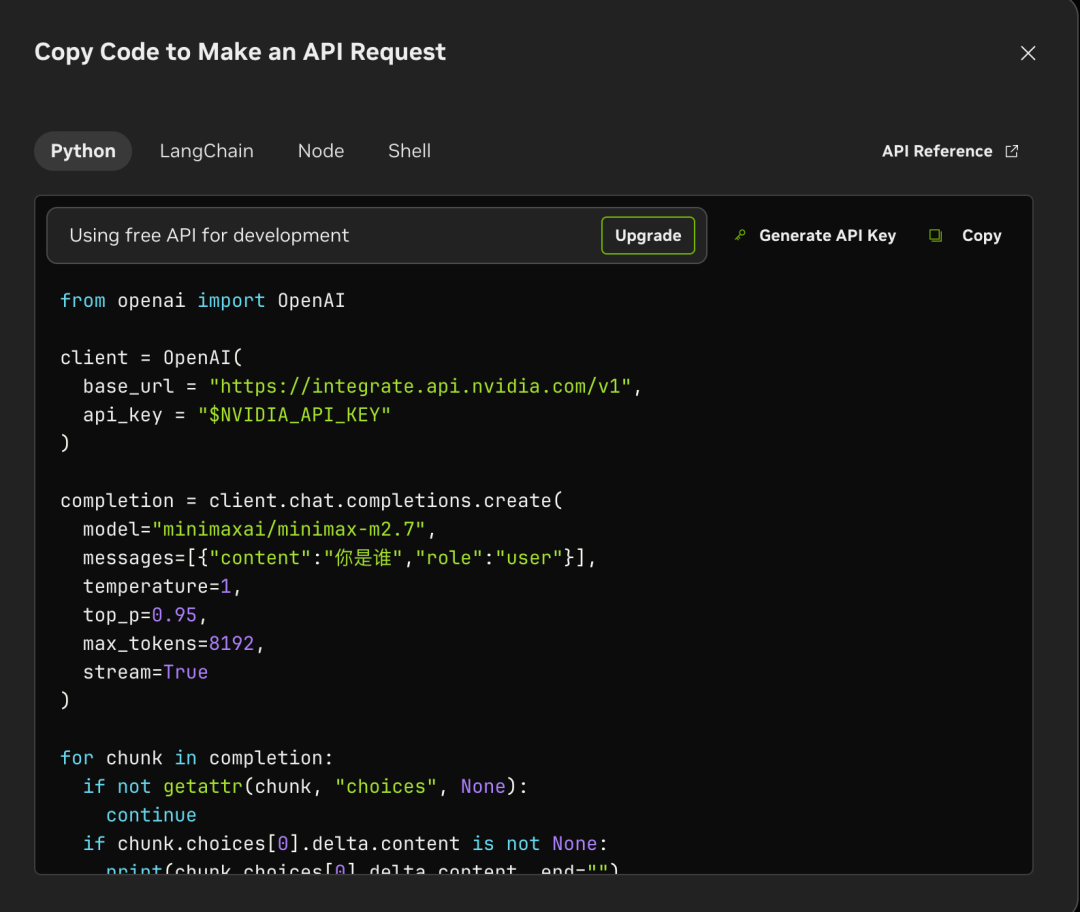Open the Node code tab
Viewport: 1080px width, 912px height.
(x=320, y=151)
